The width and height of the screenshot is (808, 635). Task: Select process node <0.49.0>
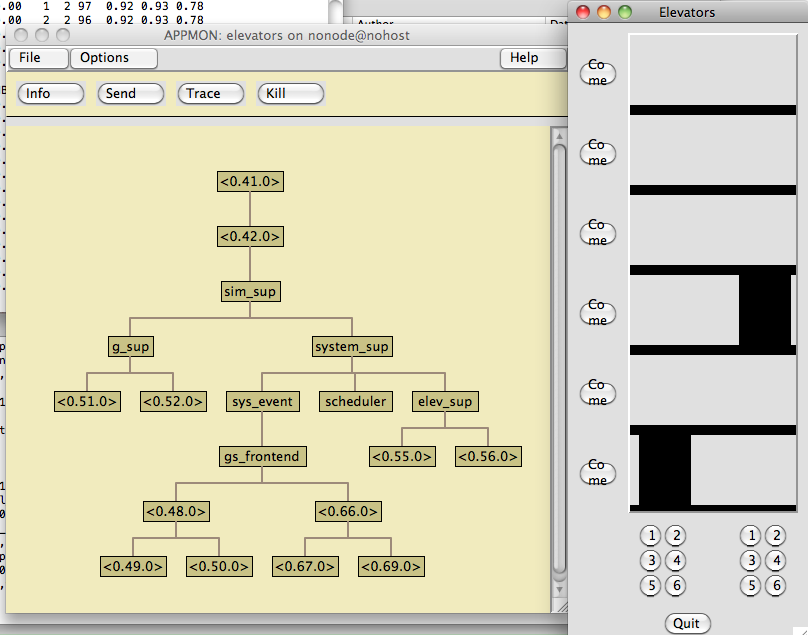coord(133,566)
